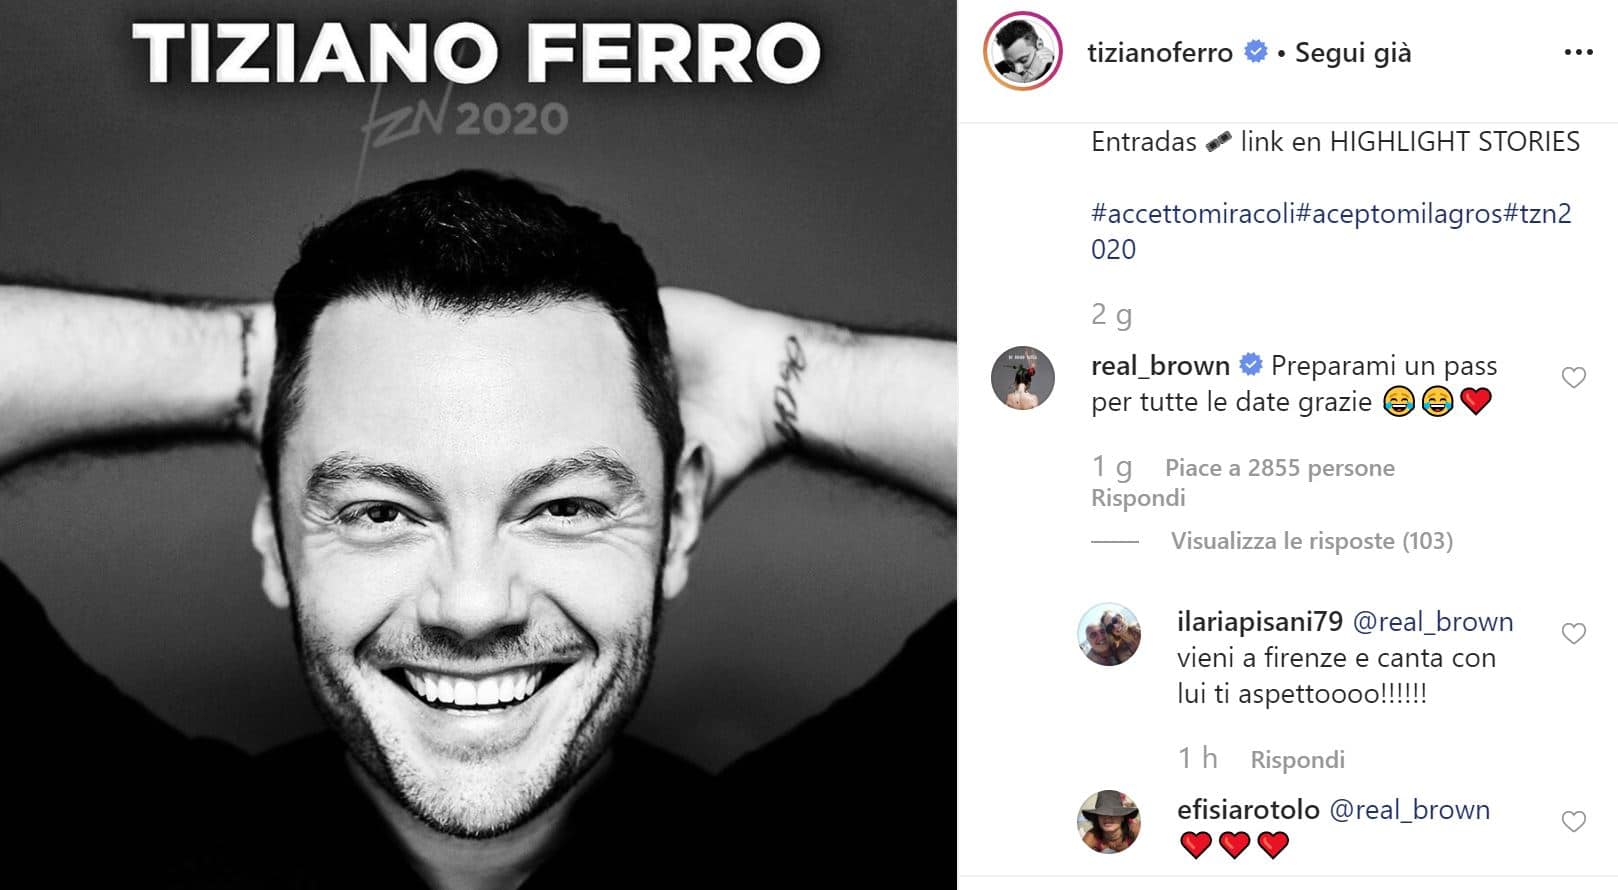Open the #accettomiracoli hashtag
This screenshot has height=890, width=1618.
click(1192, 213)
